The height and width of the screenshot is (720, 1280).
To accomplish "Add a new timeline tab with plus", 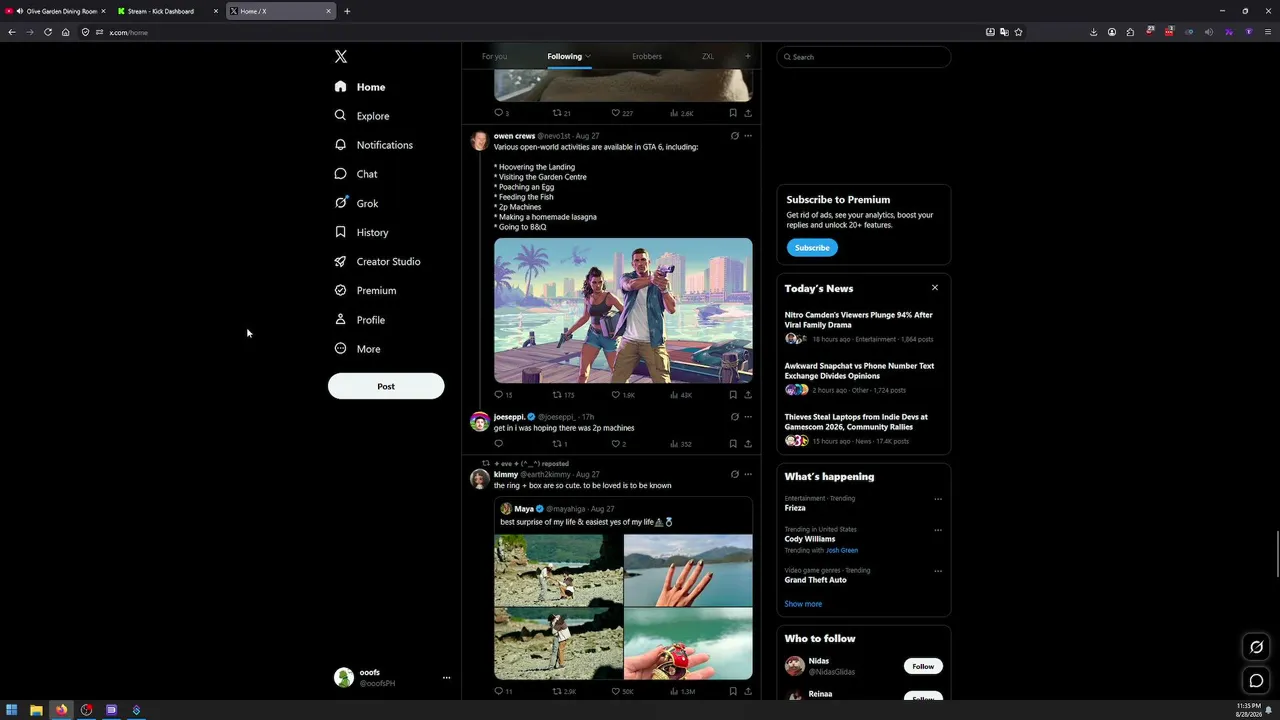I will [747, 56].
